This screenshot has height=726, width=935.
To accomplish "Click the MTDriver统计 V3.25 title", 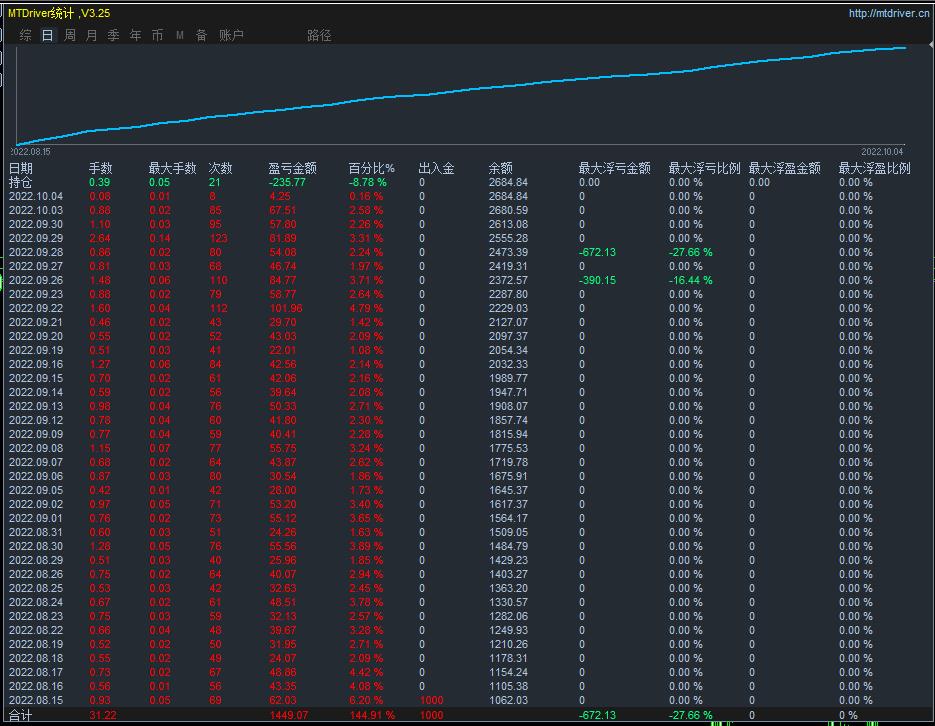I will click(59, 13).
